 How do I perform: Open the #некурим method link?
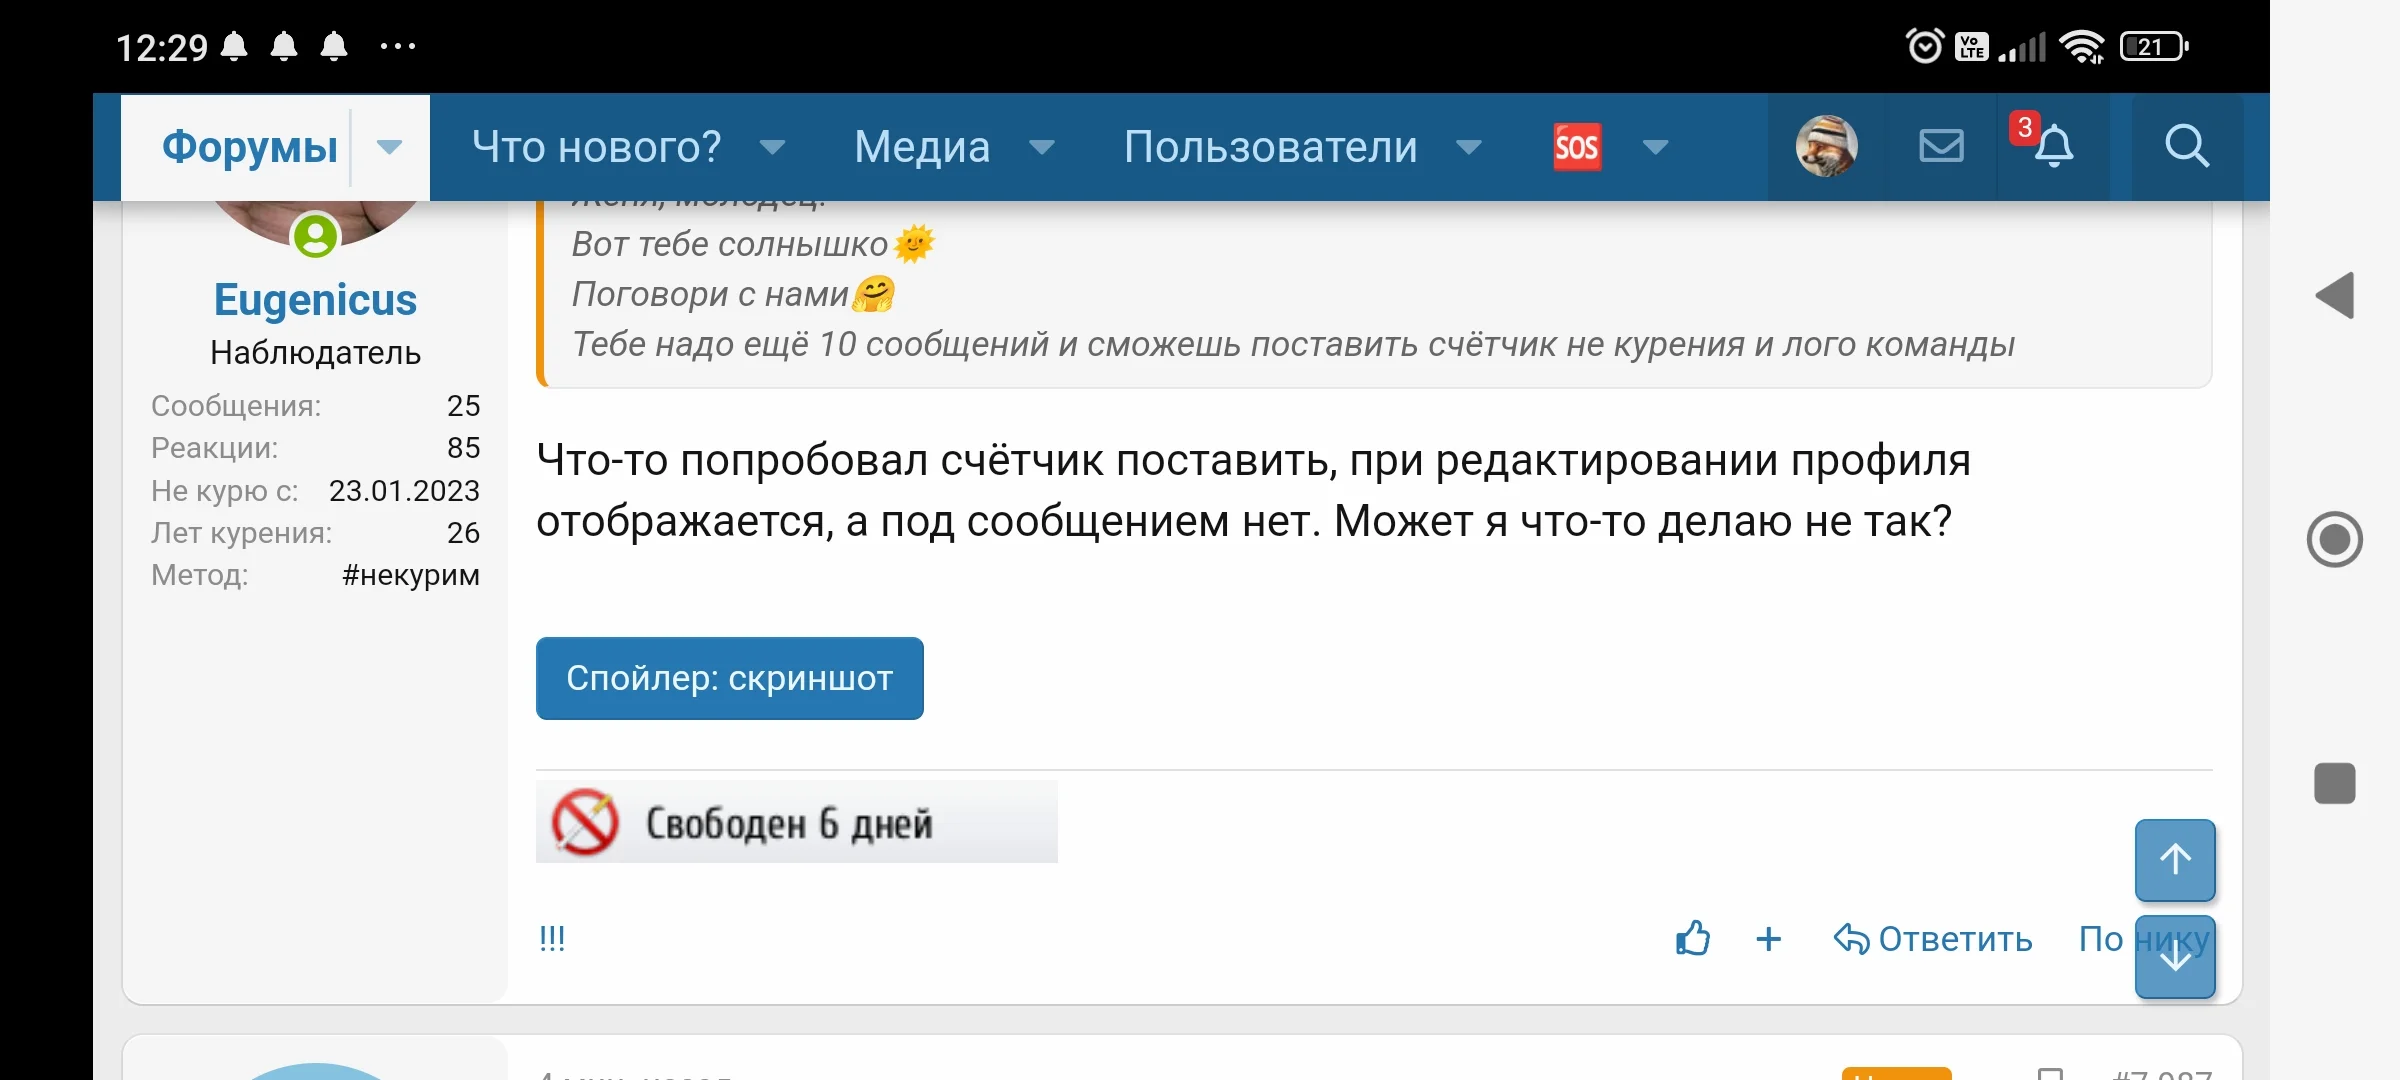tap(410, 575)
